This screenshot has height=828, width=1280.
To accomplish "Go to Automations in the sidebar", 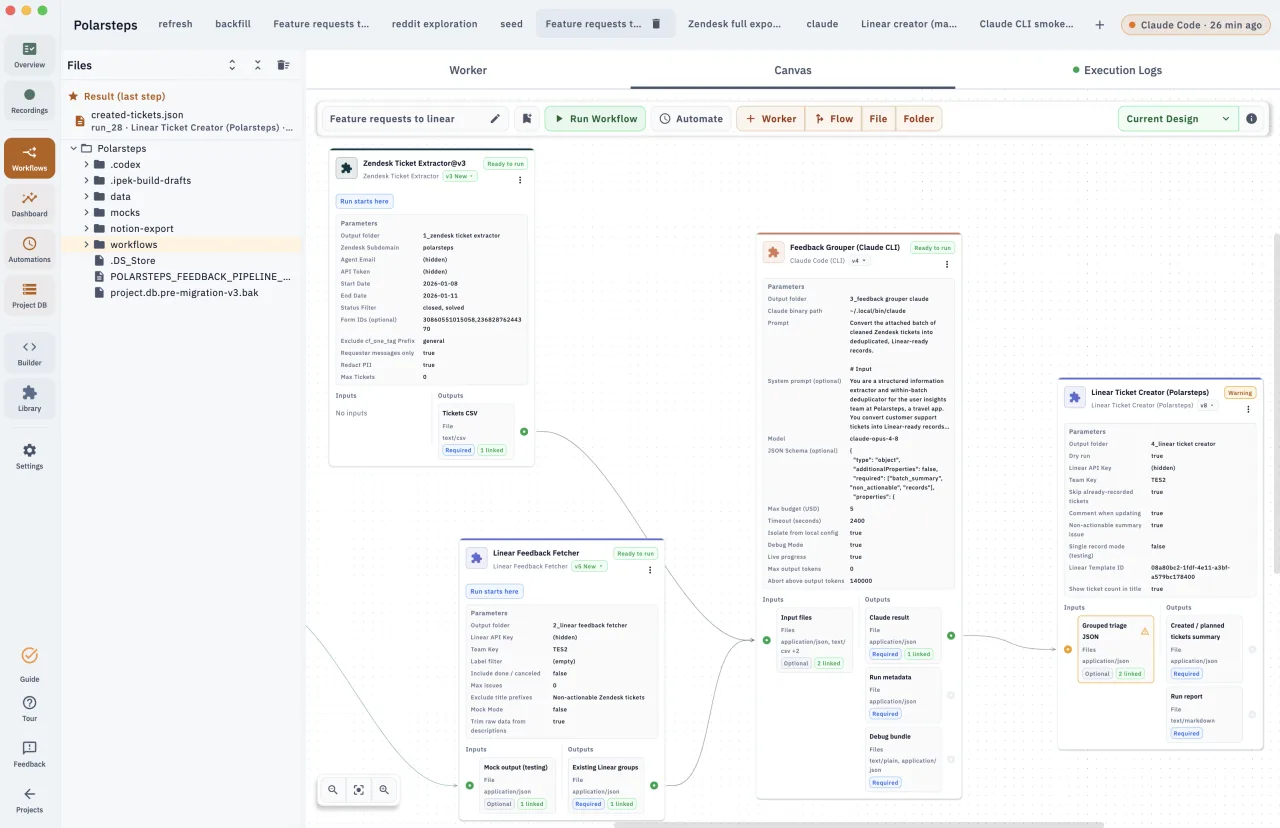I will click(29, 250).
